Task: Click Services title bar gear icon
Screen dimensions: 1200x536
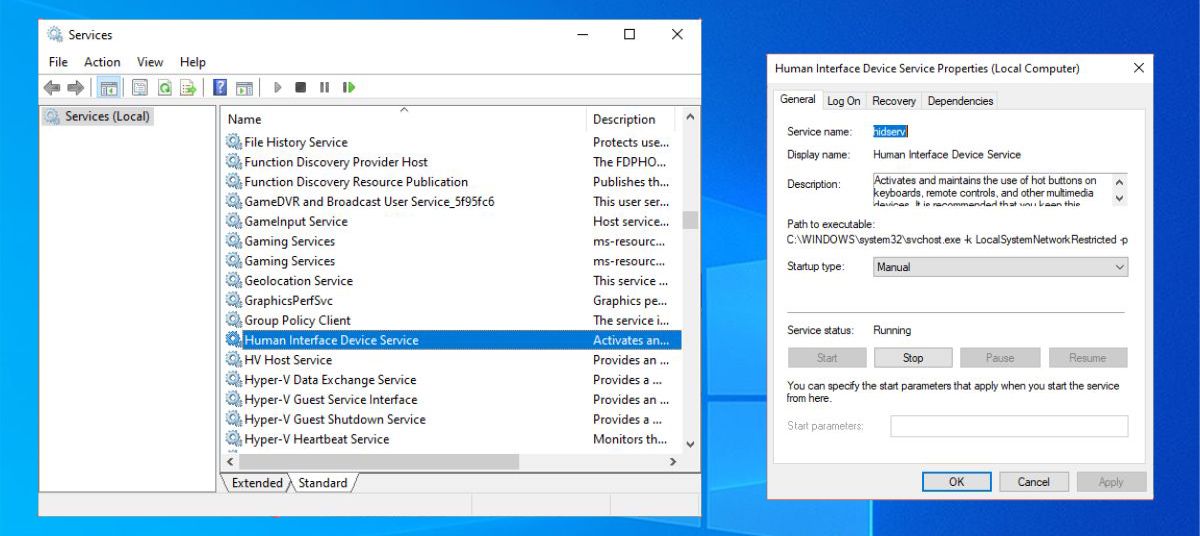Action: [x=55, y=35]
